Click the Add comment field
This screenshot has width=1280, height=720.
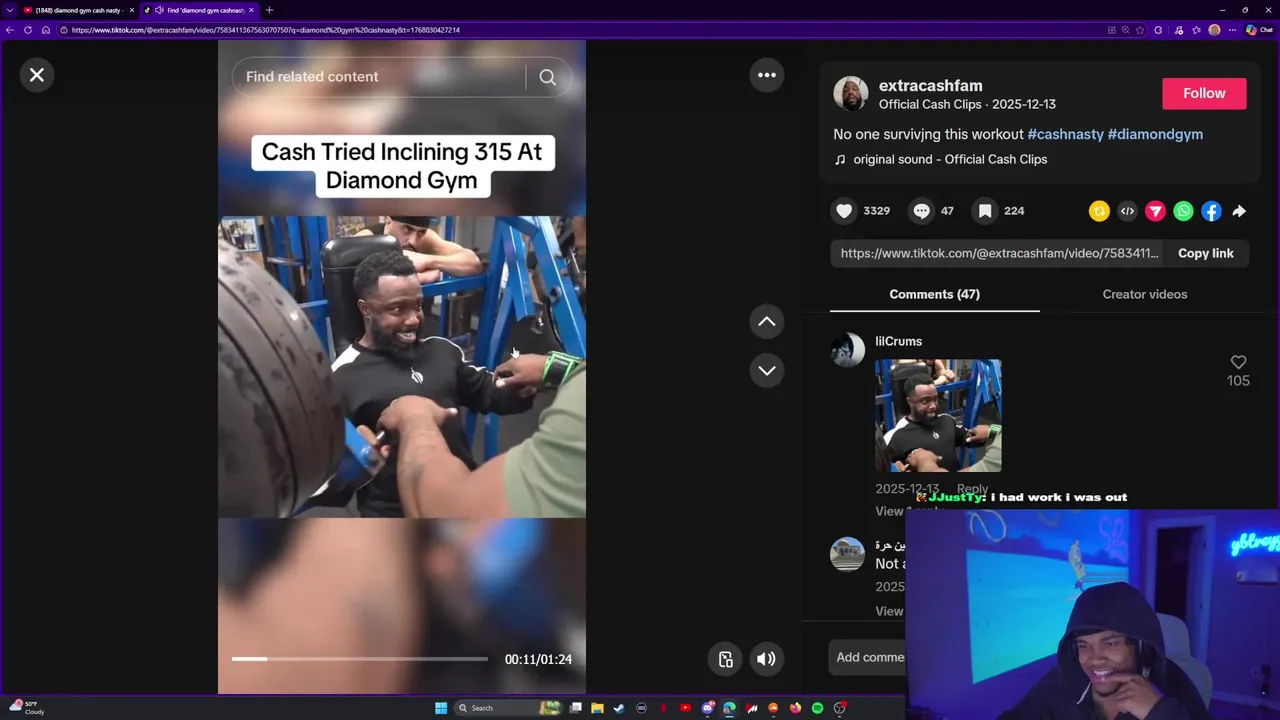click(x=870, y=657)
